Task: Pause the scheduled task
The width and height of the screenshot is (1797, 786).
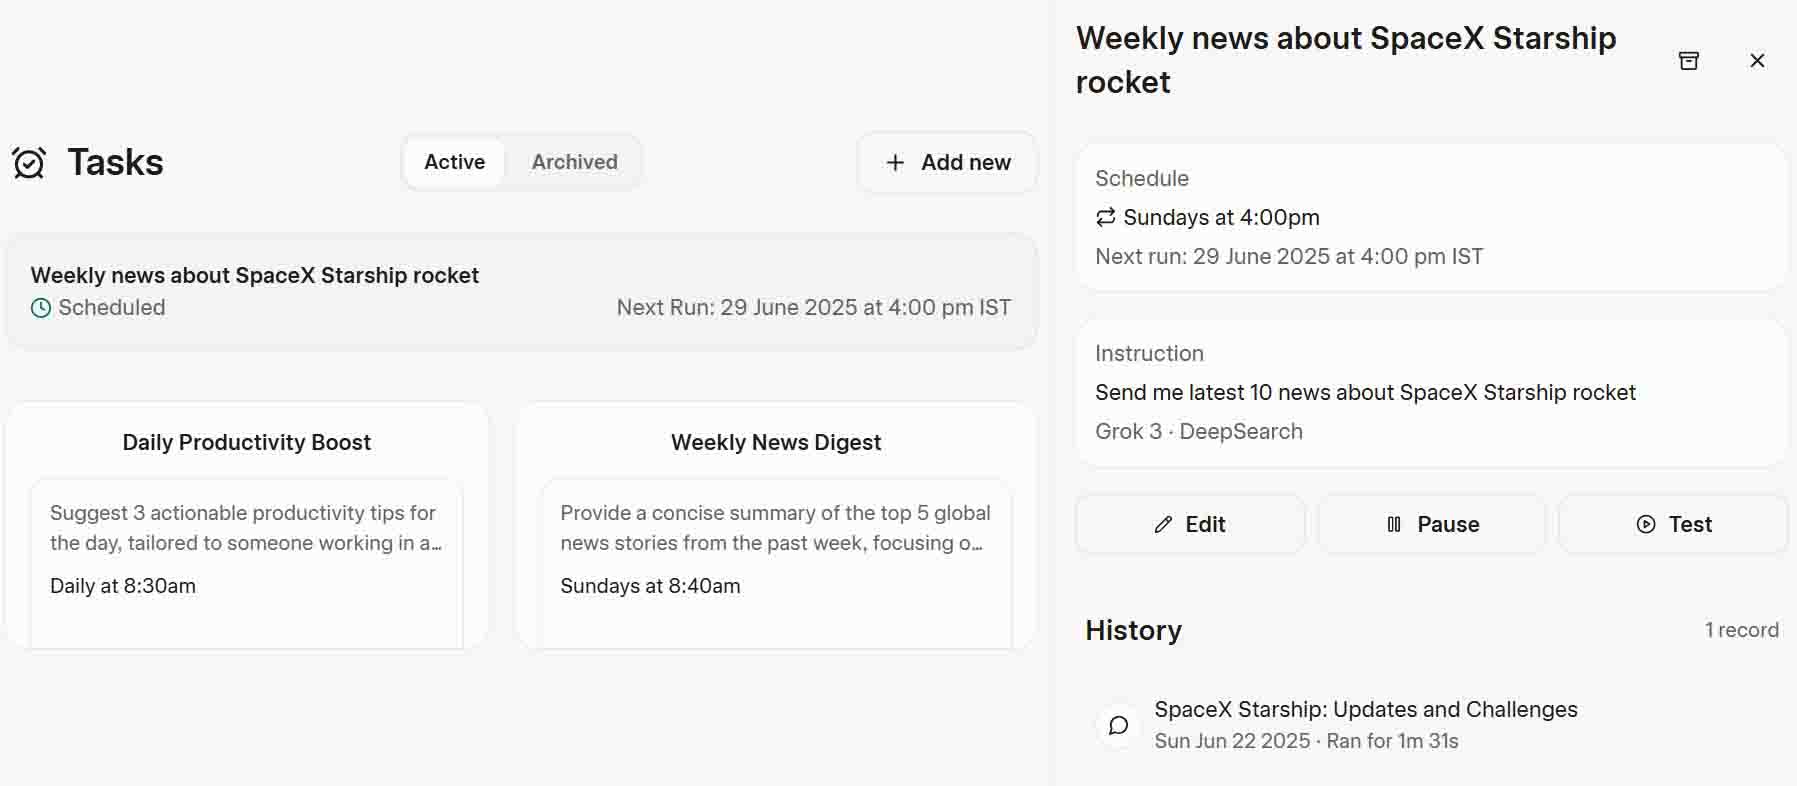Action: click(1432, 524)
